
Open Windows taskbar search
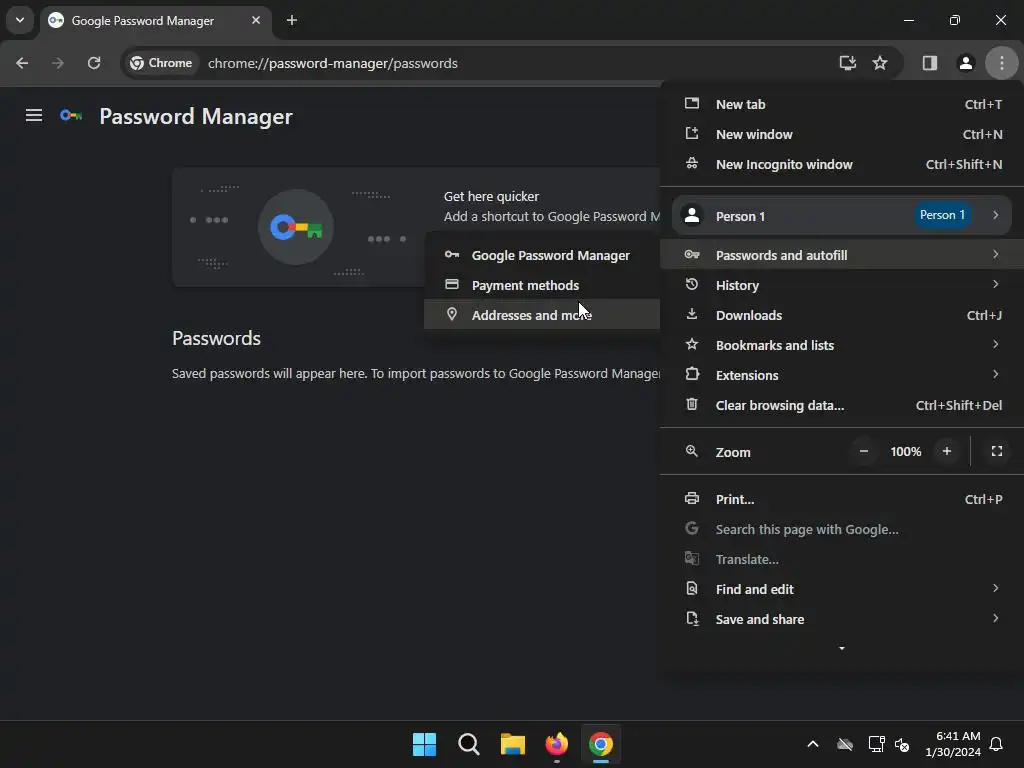pyautogui.click(x=469, y=744)
